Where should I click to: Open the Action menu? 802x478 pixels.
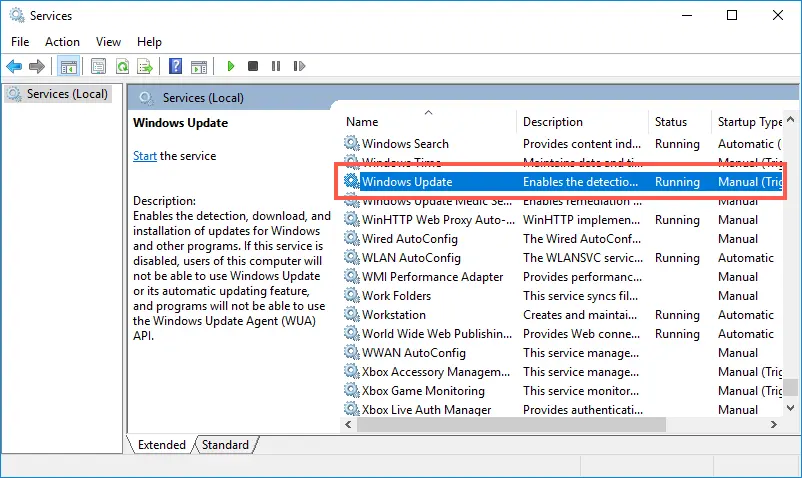(62, 42)
